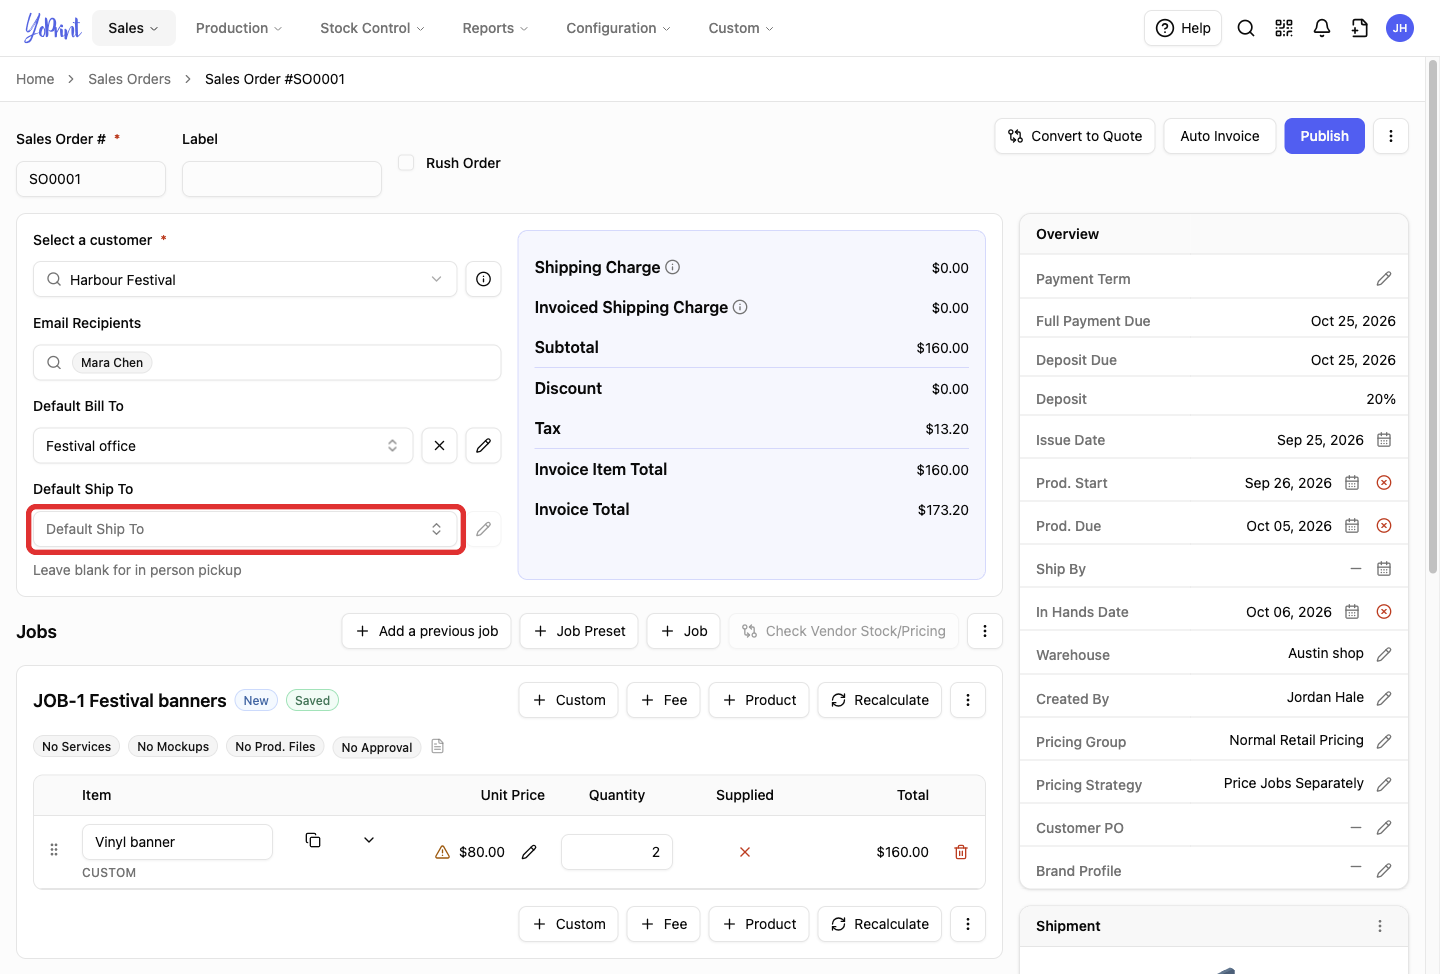Edit Payment Term pencil icon
1440x974 pixels.
coord(1384,279)
